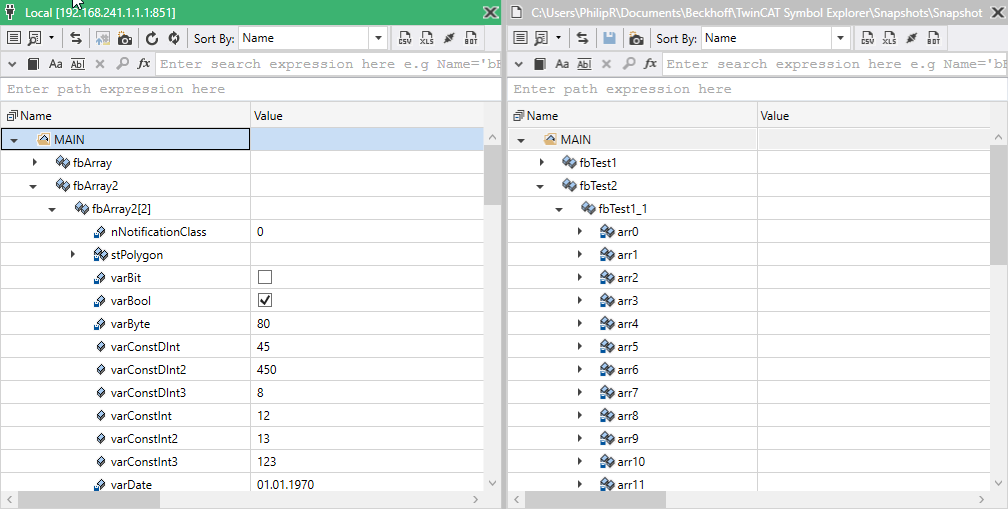1008x509 pixels.
Task: Click the Value column header in Snapshot pane
Action: (x=874, y=116)
